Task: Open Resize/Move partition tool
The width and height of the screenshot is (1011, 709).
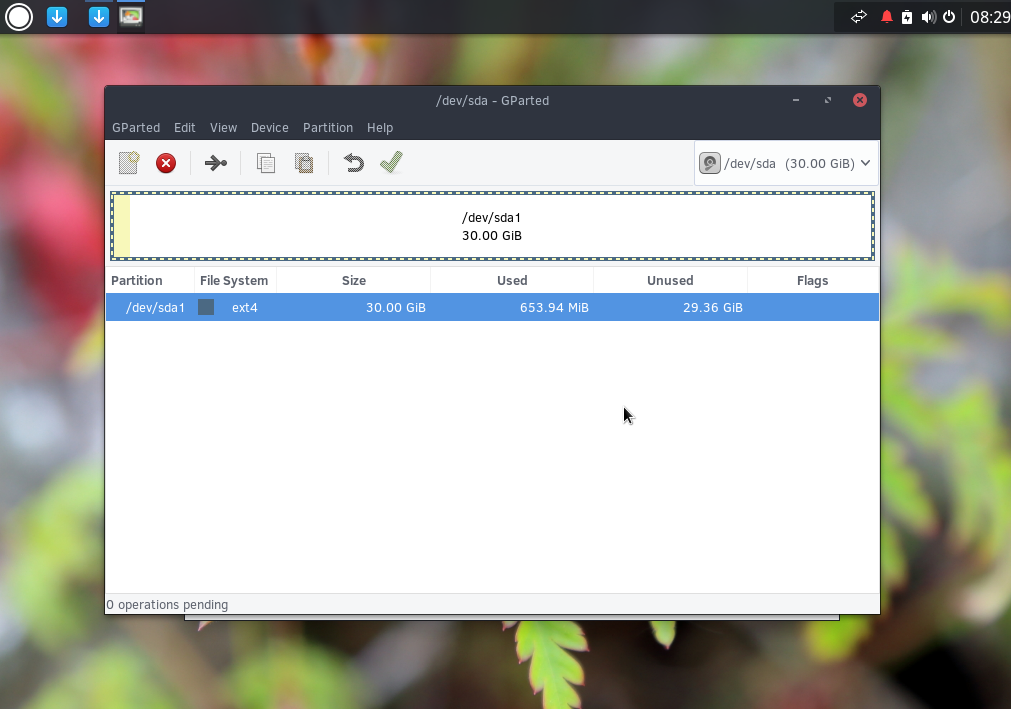Action: coord(215,163)
